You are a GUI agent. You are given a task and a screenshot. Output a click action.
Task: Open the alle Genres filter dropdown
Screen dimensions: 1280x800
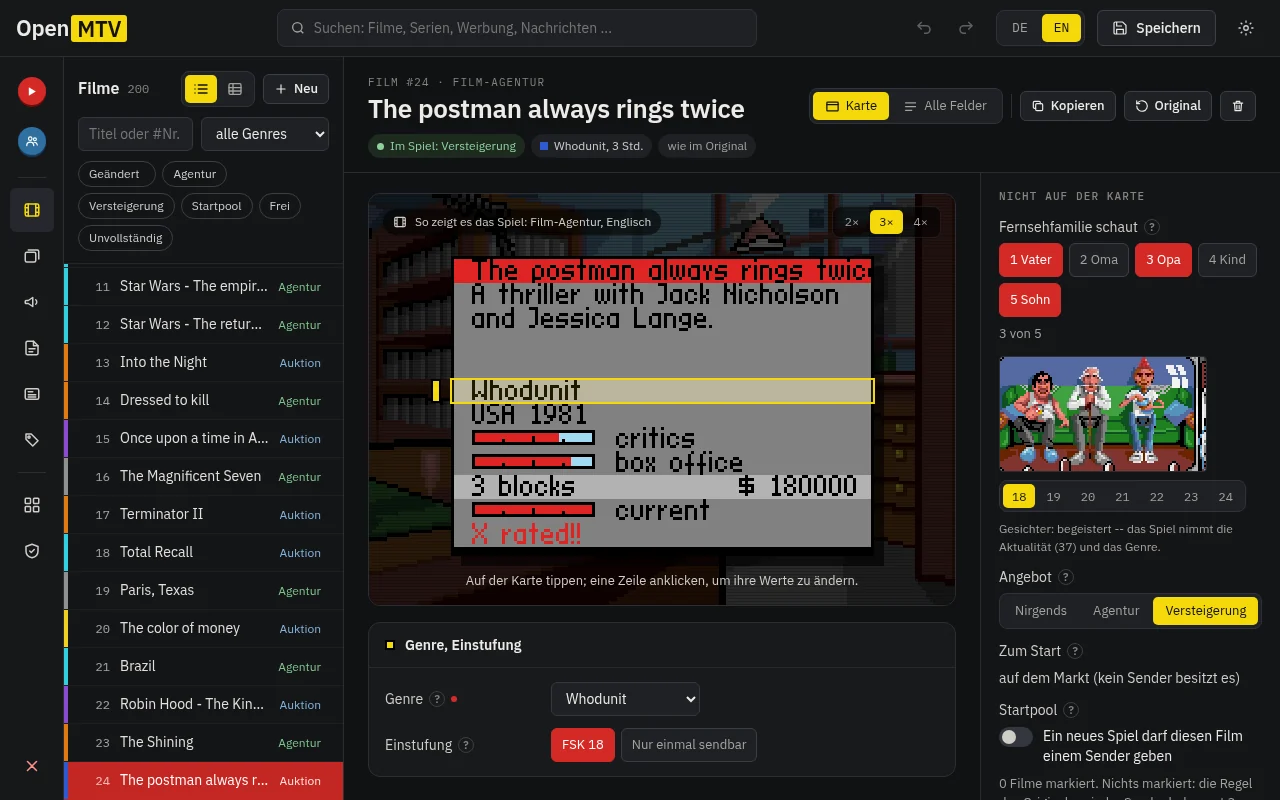265,134
